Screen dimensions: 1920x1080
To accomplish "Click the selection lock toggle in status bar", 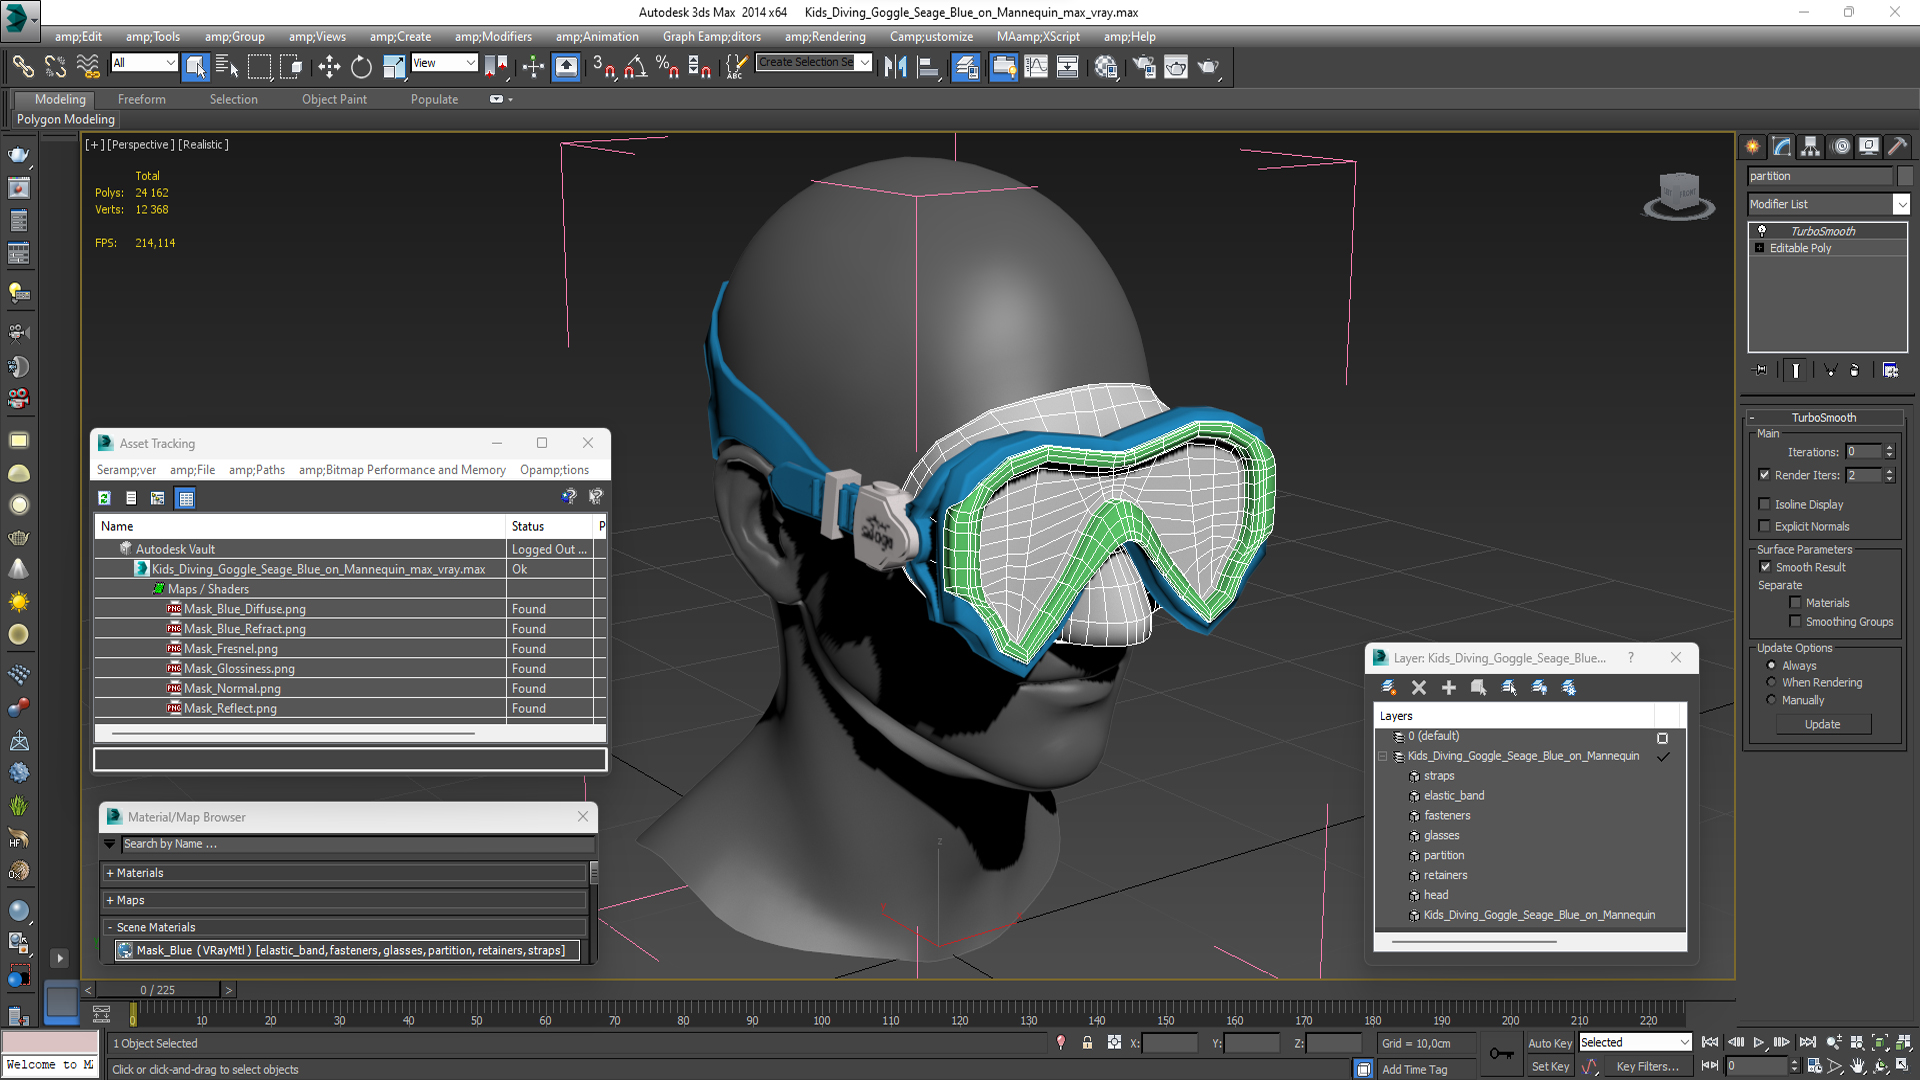I will [x=1087, y=1042].
